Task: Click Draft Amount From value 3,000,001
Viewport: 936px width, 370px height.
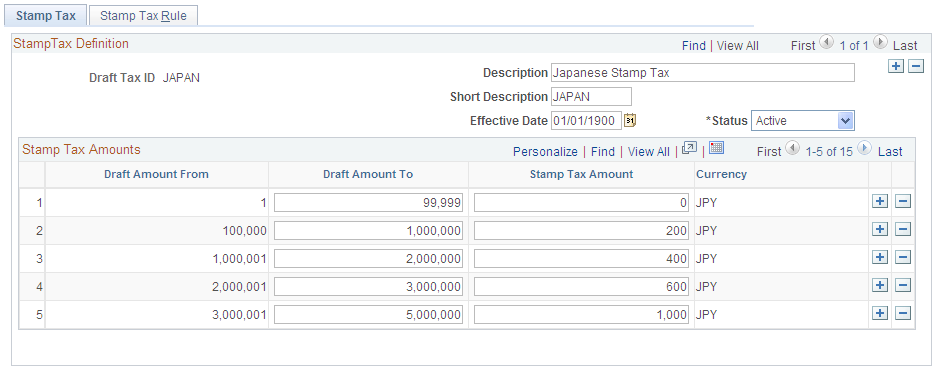Action: coord(239,314)
